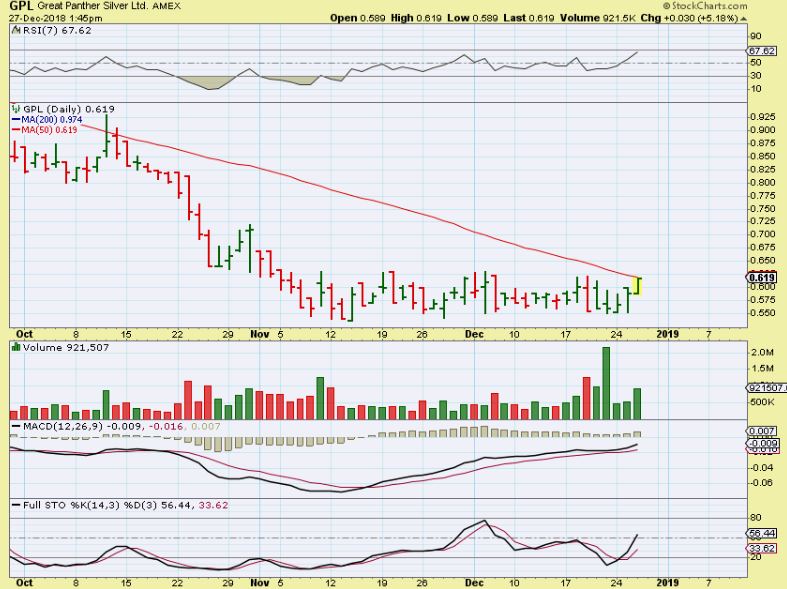Viewport: 787px width, 589px height.
Task: Click the 67.62 RSI value tag on right axis
Action: 761,51
